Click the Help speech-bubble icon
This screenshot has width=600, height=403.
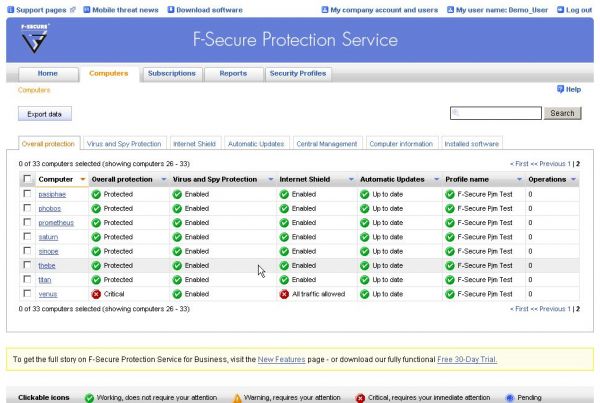pyautogui.click(x=560, y=89)
